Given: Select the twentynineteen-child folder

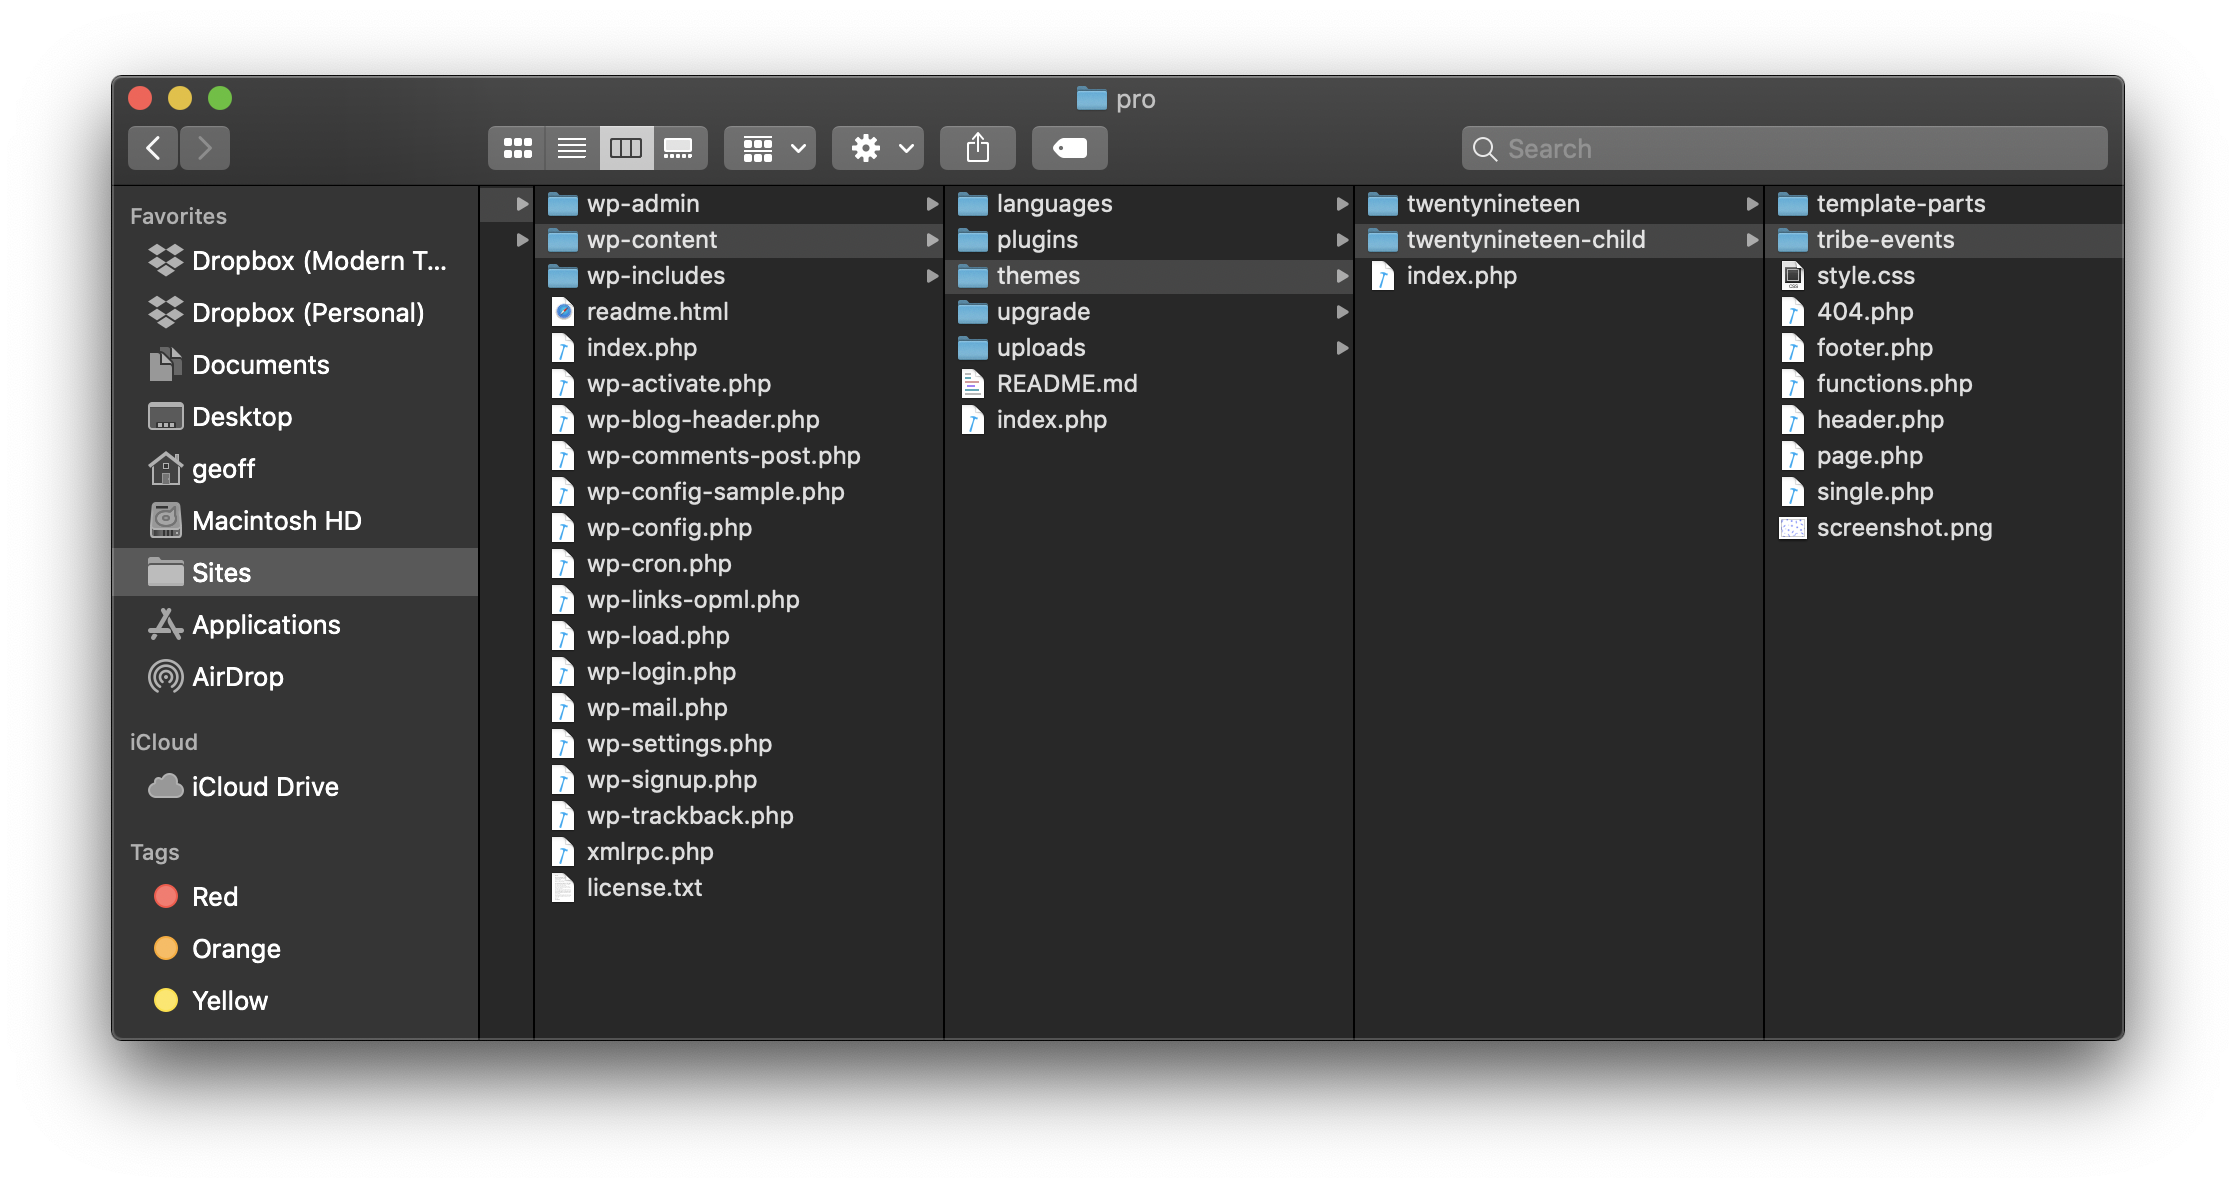Looking at the screenshot, I should click(x=1559, y=240).
